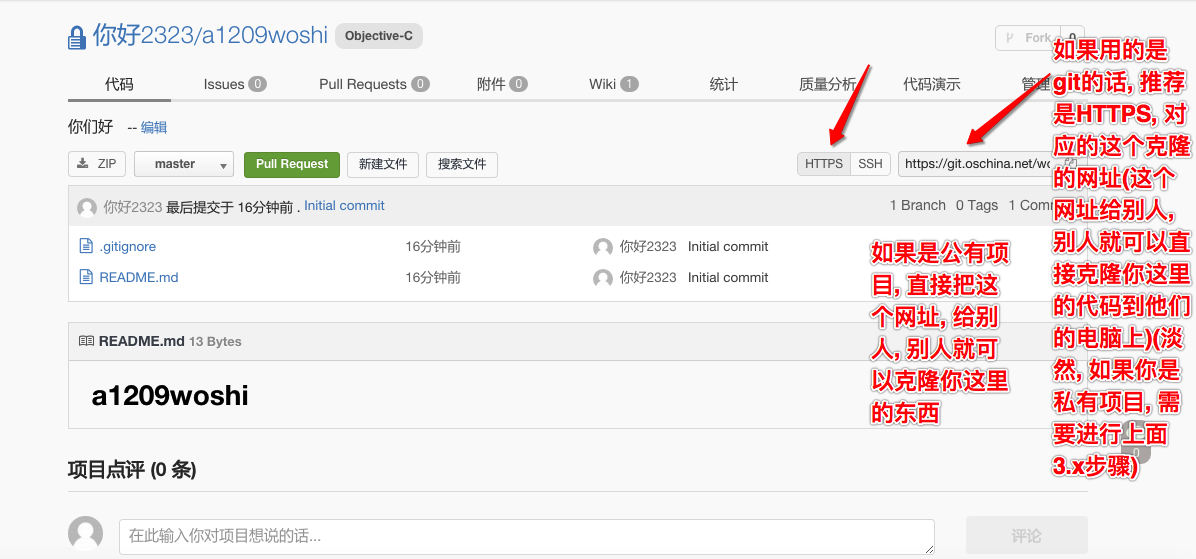Open the 附件 tab
Image resolution: width=1196 pixels, height=559 pixels.
pos(502,84)
